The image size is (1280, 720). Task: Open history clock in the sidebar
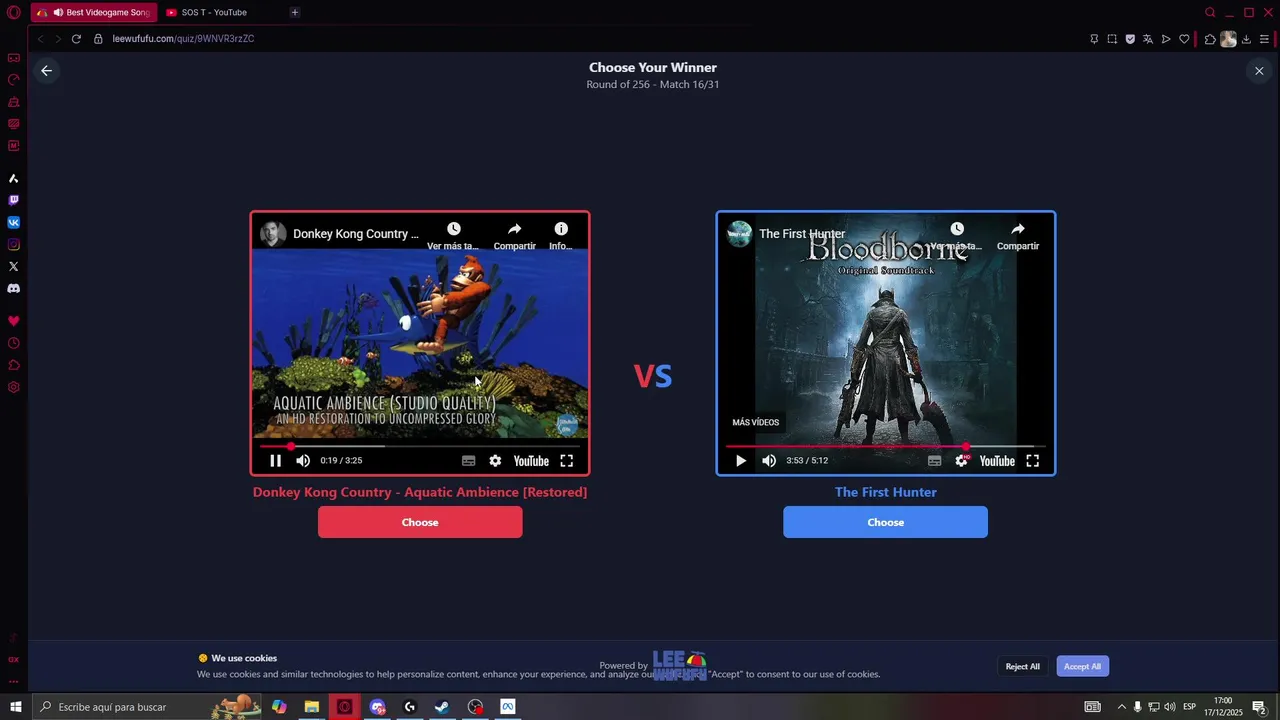[x=14, y=343]
